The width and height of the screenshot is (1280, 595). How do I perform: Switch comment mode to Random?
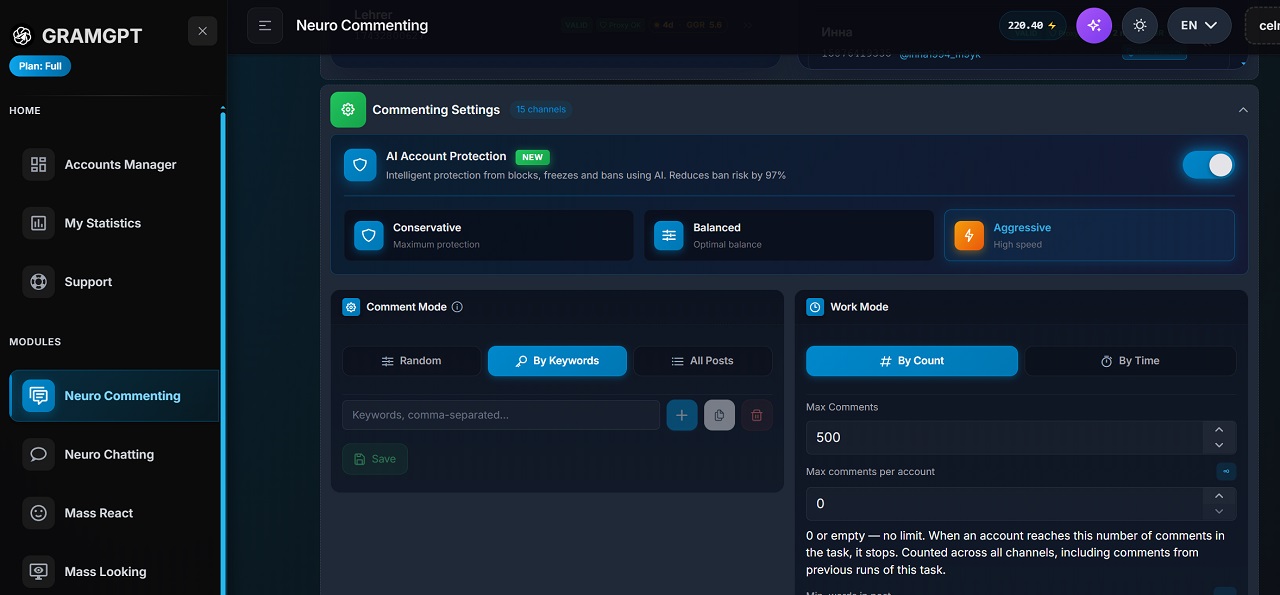click(411, 361)
